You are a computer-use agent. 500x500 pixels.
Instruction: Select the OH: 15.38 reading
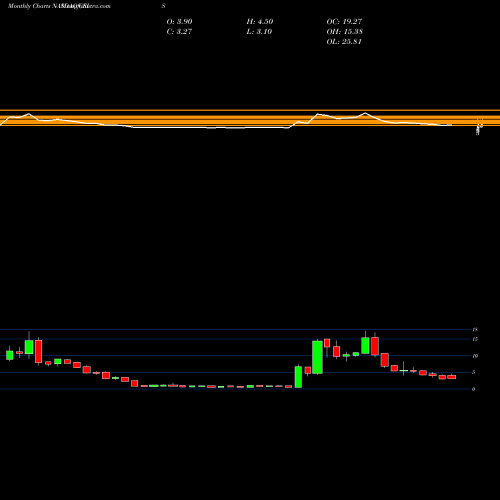click(x=345, y=32)
